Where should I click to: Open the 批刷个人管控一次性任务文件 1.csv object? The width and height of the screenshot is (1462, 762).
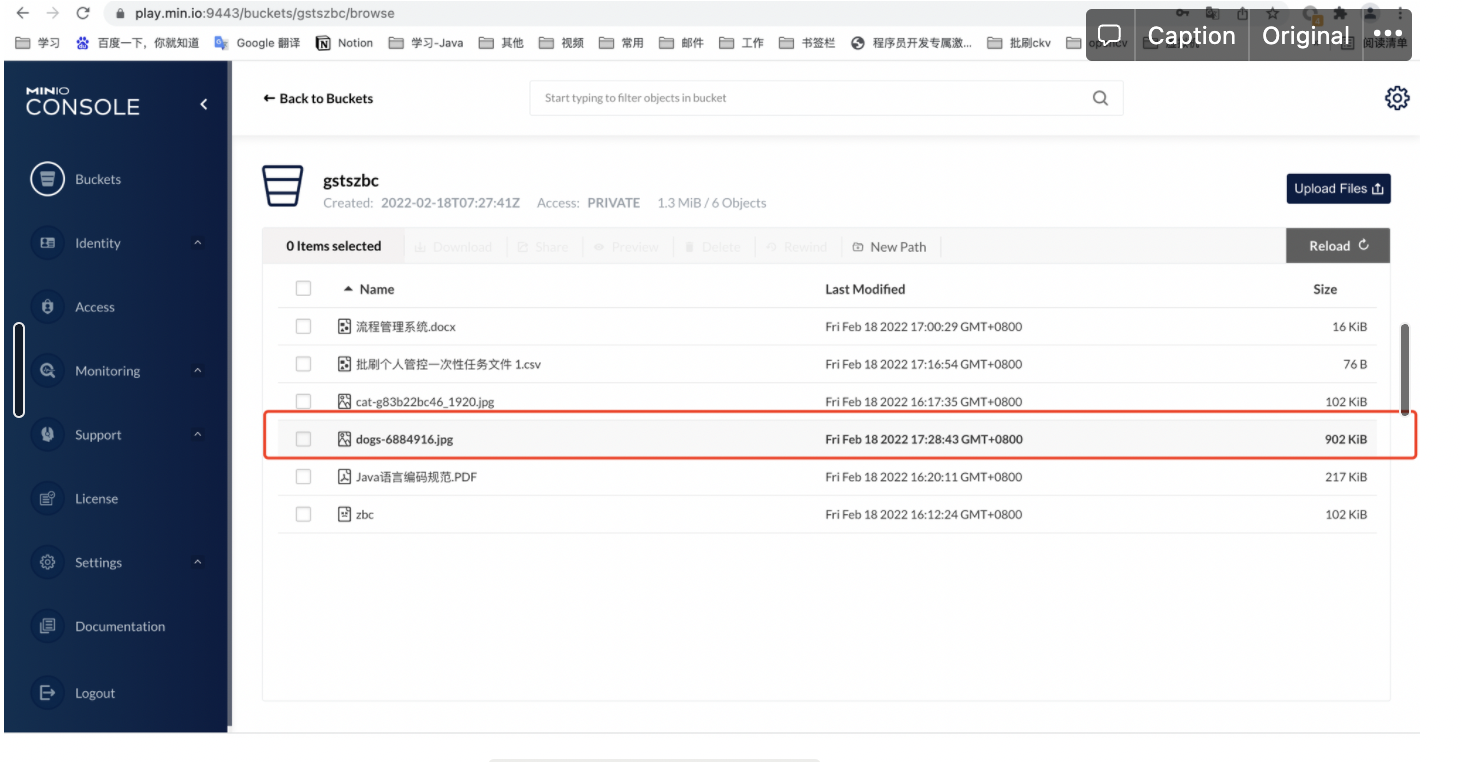coord(448,364)
